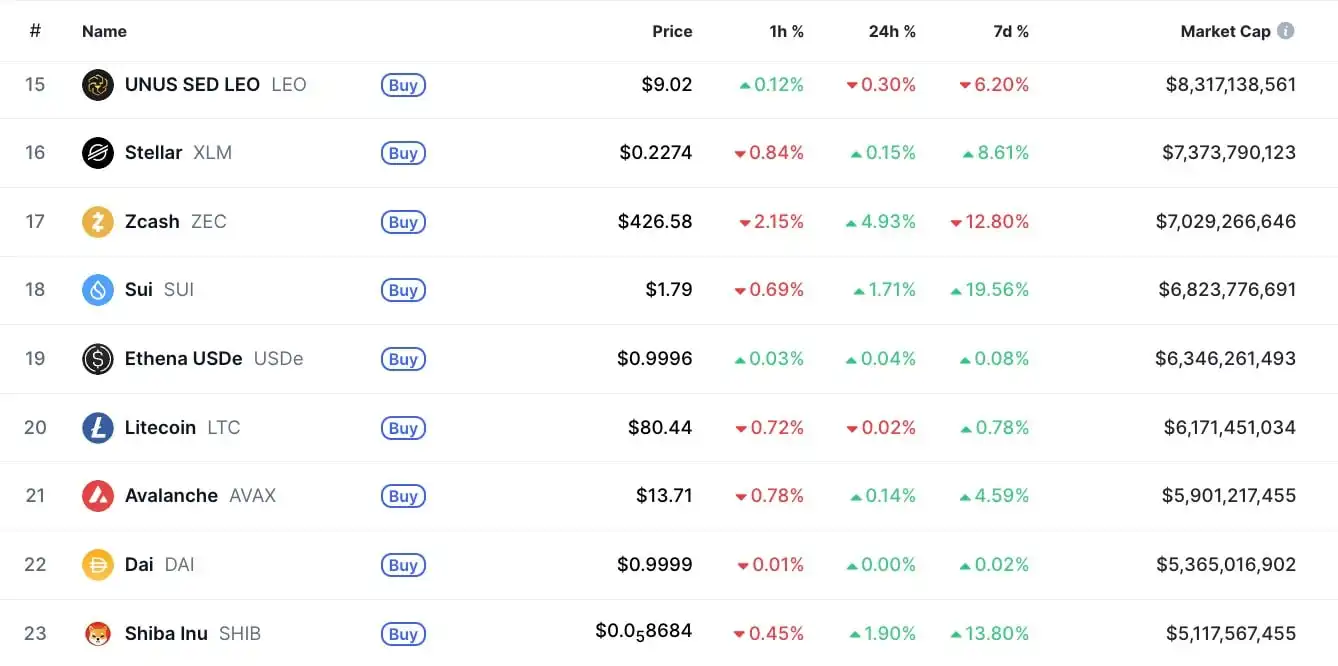
Task: Click the Buy button for Shiba Inu
Action: point(403,633)
